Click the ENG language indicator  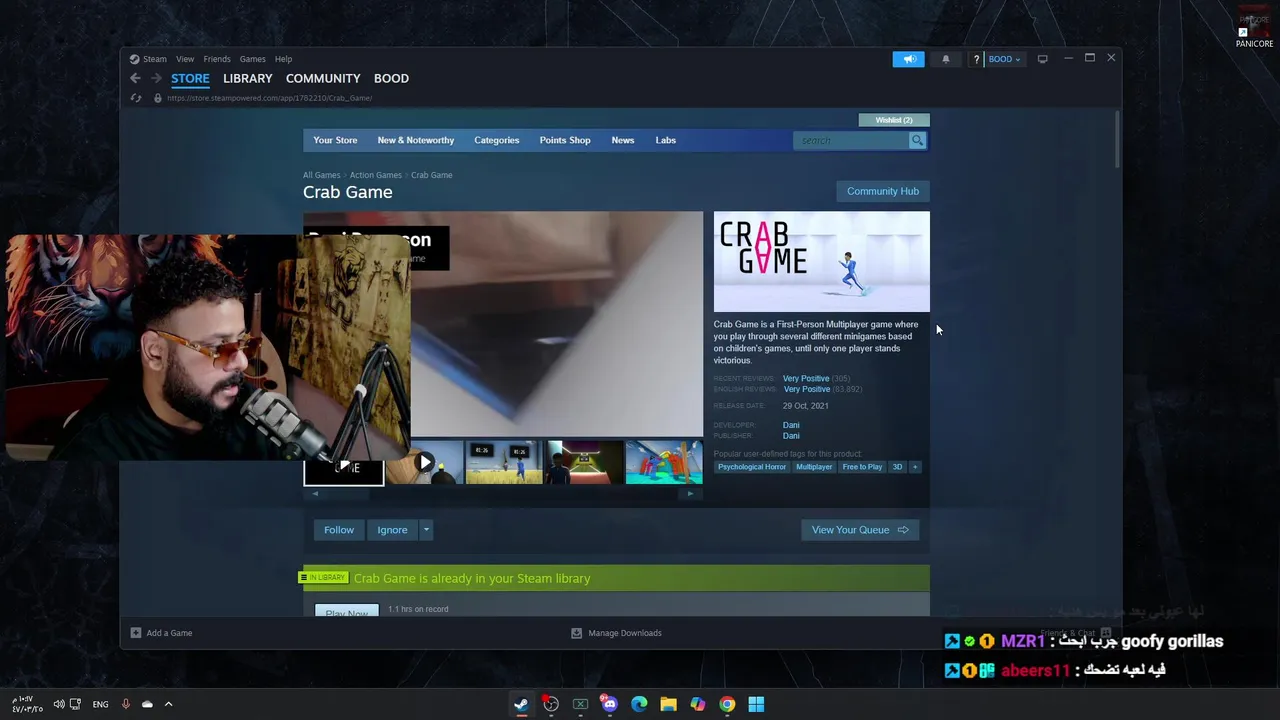point(100,704)
